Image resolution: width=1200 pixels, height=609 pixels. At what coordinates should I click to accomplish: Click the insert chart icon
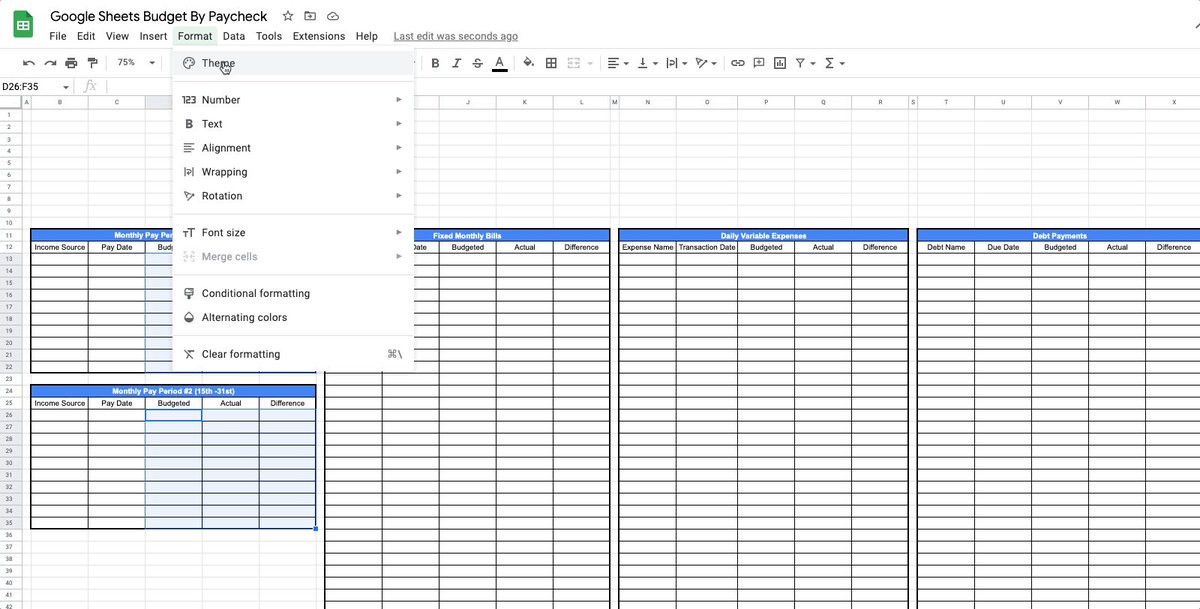tap(780, 63)
